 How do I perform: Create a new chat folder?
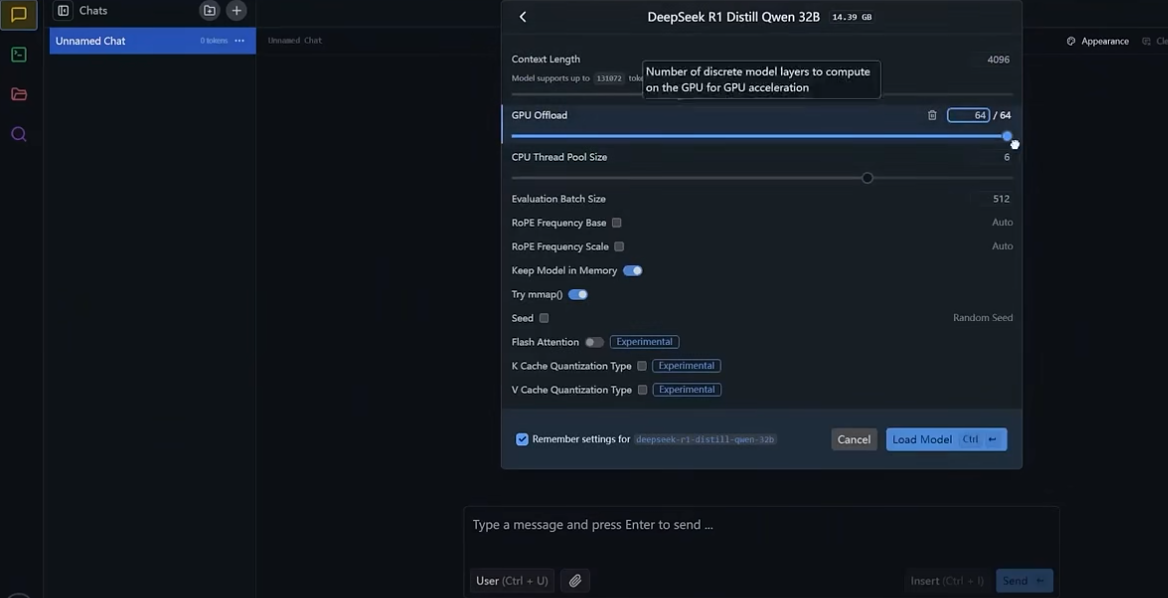[x=209, y=10]
